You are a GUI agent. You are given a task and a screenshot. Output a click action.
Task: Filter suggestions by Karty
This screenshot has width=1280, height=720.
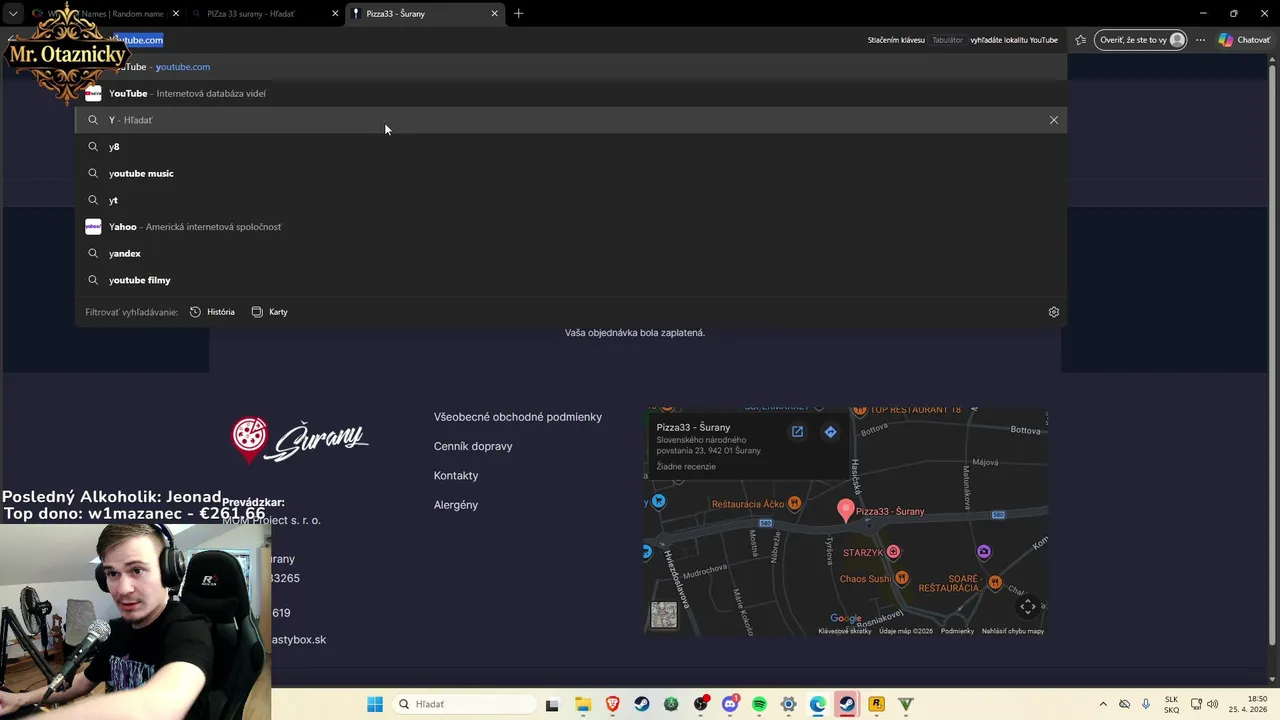(269, 312)
